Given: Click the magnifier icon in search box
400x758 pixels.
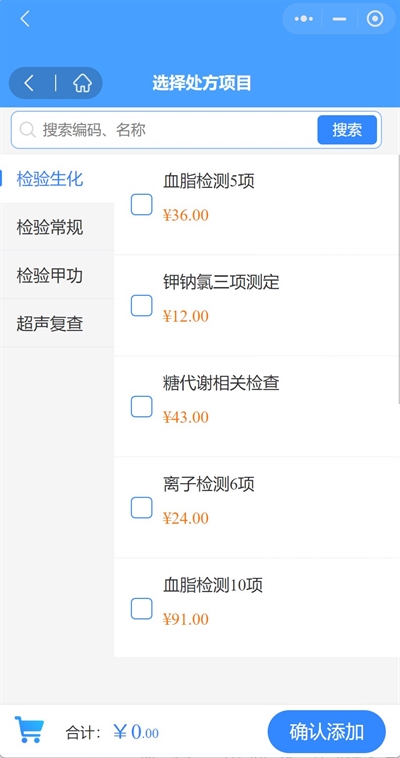Looking at the screenshot, I should 28,130.
